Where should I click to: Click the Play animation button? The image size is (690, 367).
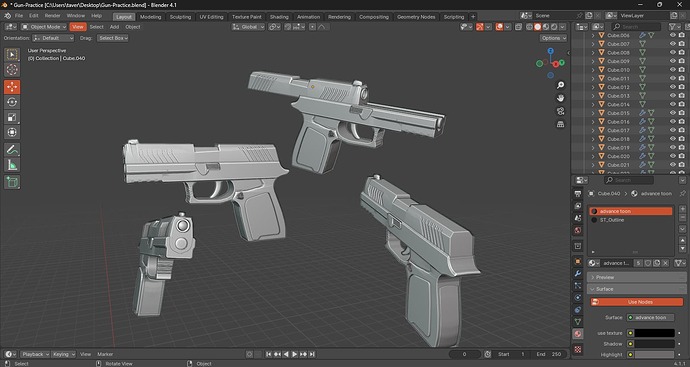point(295,354)
